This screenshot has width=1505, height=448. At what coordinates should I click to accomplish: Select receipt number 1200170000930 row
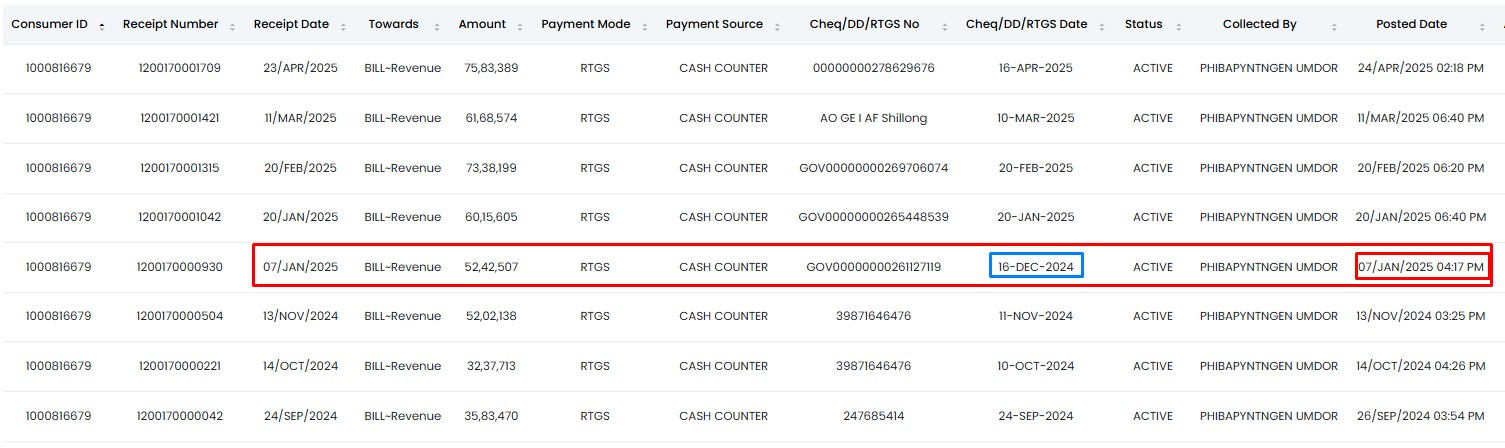(752, 267)
